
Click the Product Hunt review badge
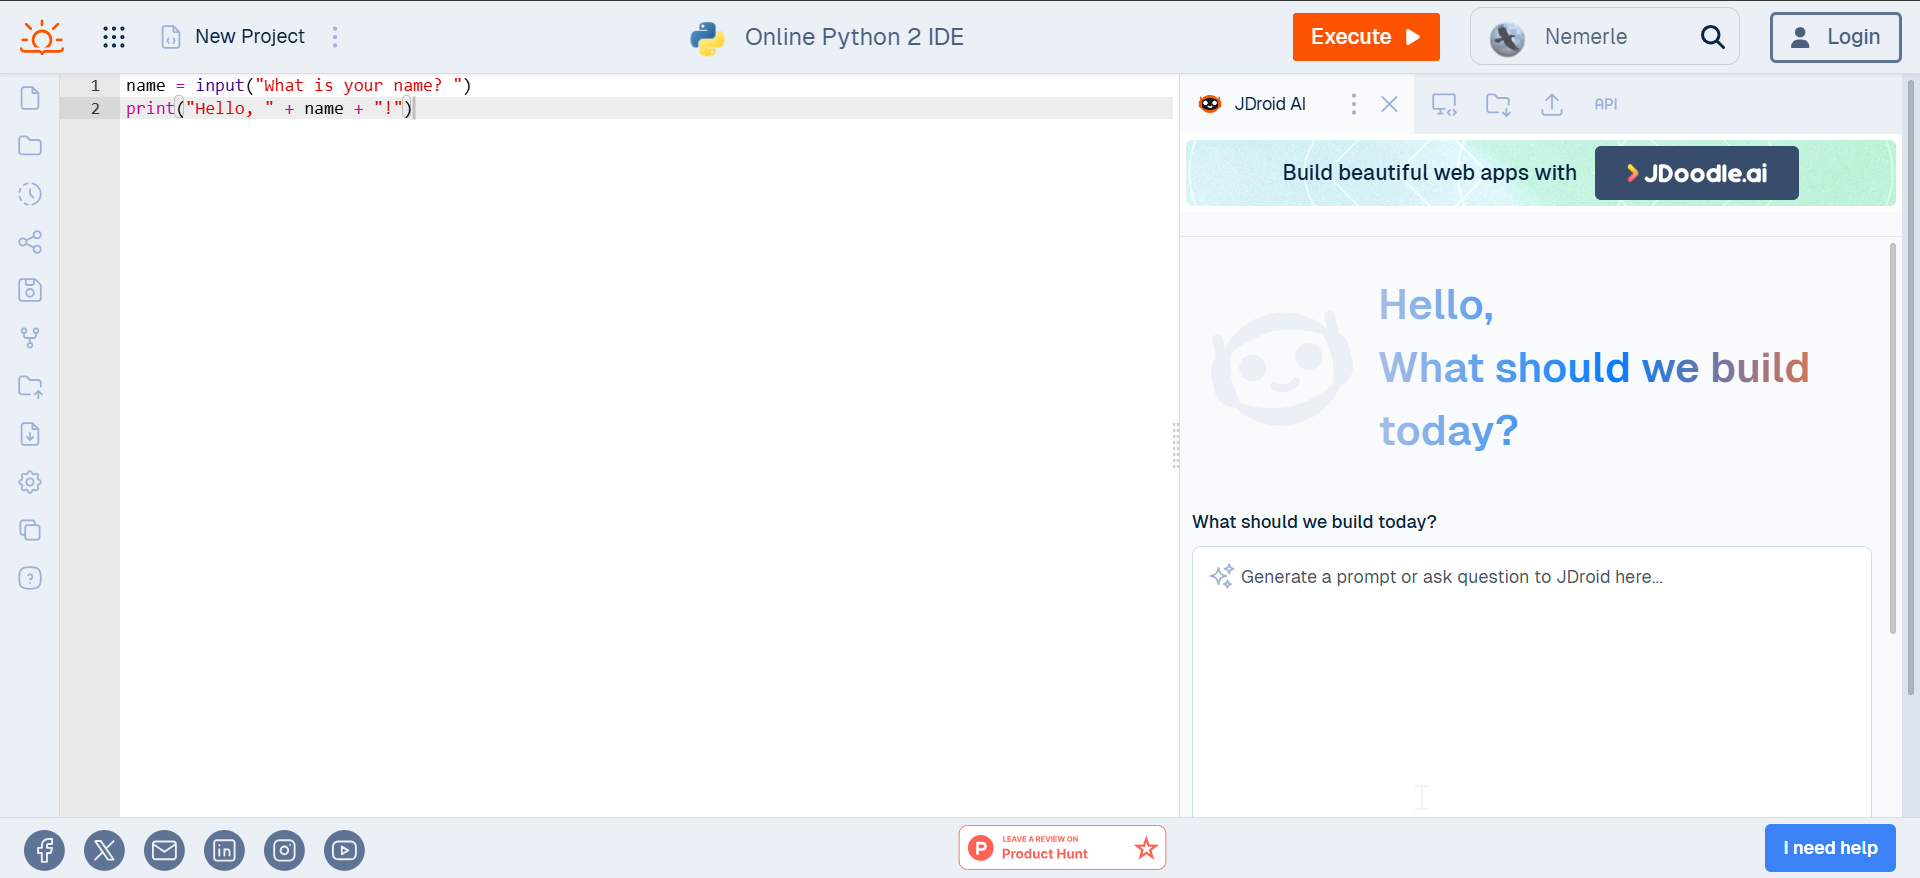[x=1062, y=848]
